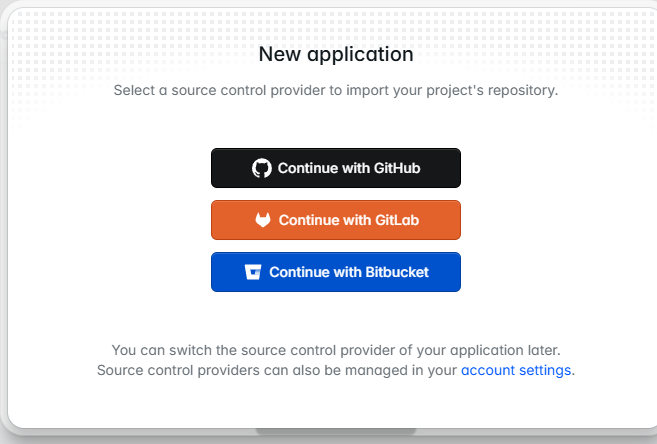Click the 'Continue with Bitbucket' label text
This screenshot has height=444, width=657.
coord(349,272)
